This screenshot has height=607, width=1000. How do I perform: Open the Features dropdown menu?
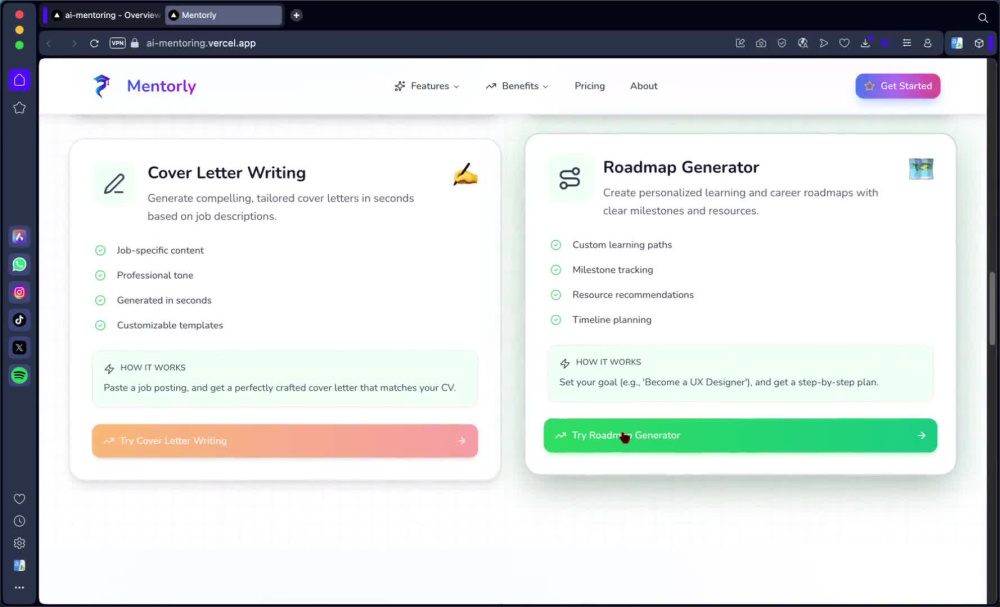[427, 86]
